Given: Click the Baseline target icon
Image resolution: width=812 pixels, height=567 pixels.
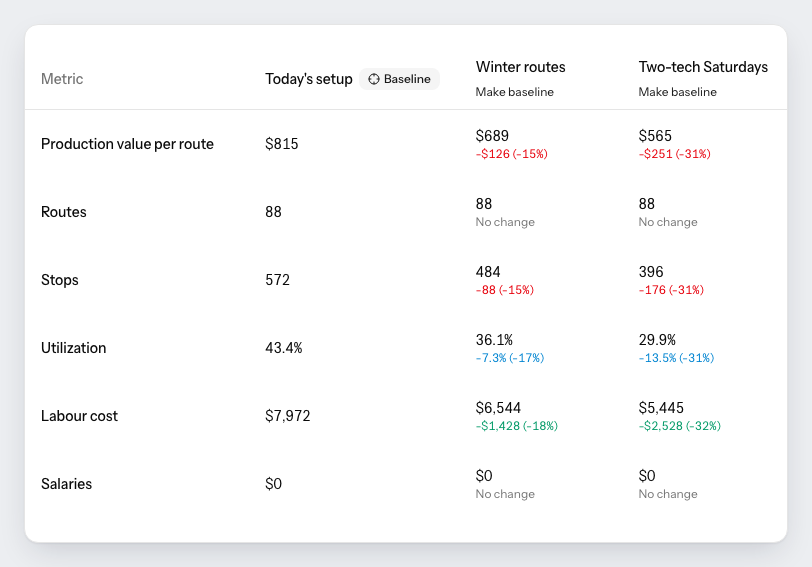Looking at the screenshot, I should point(374,79).
